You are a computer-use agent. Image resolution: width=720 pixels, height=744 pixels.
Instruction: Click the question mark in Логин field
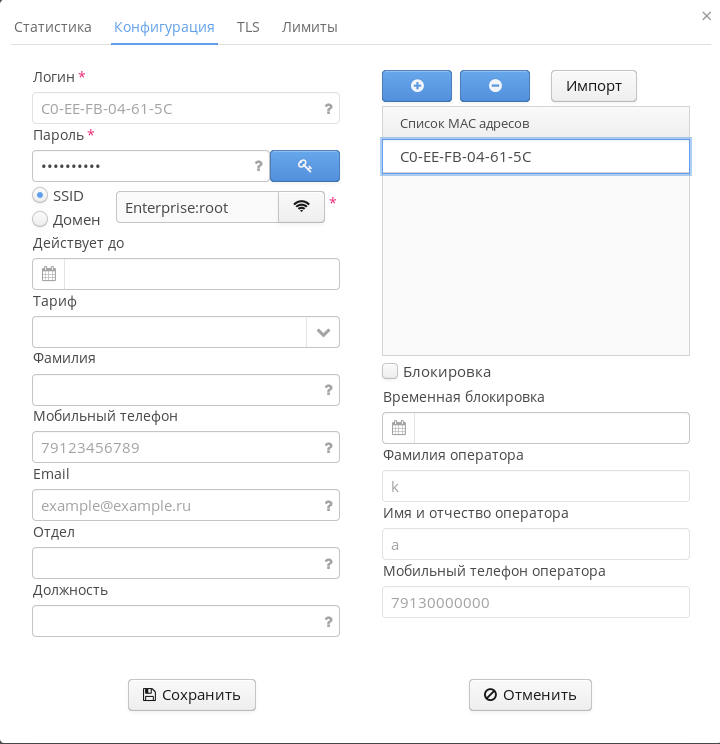(328, 109)
